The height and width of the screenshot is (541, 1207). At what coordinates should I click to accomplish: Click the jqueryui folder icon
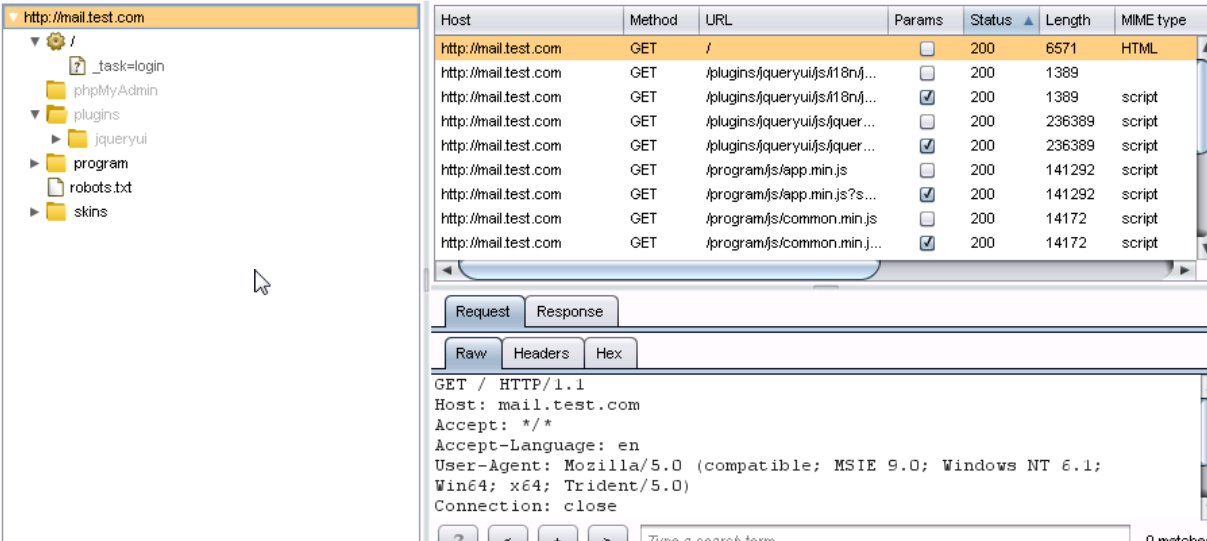(77, 139)
